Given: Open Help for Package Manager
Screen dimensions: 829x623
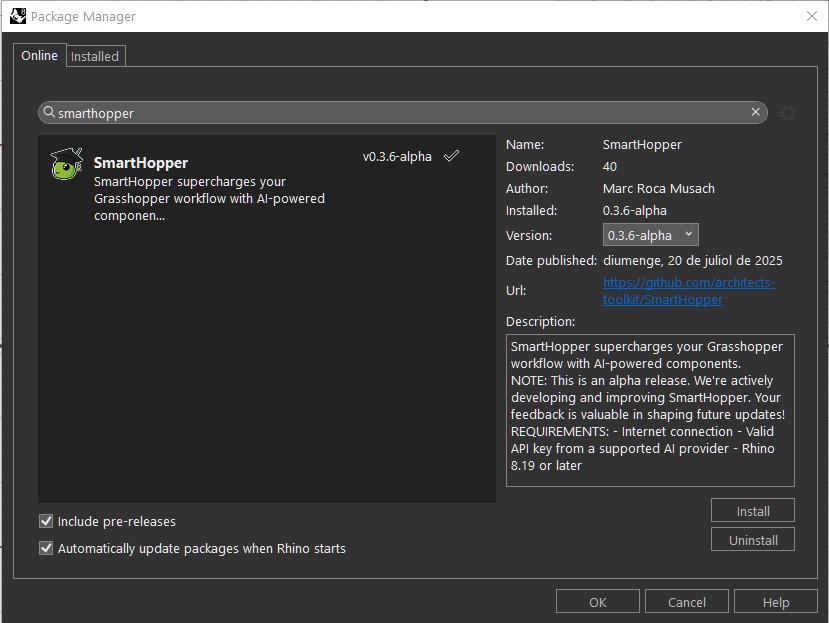Looking at the screenshot, I should (776, 602).
